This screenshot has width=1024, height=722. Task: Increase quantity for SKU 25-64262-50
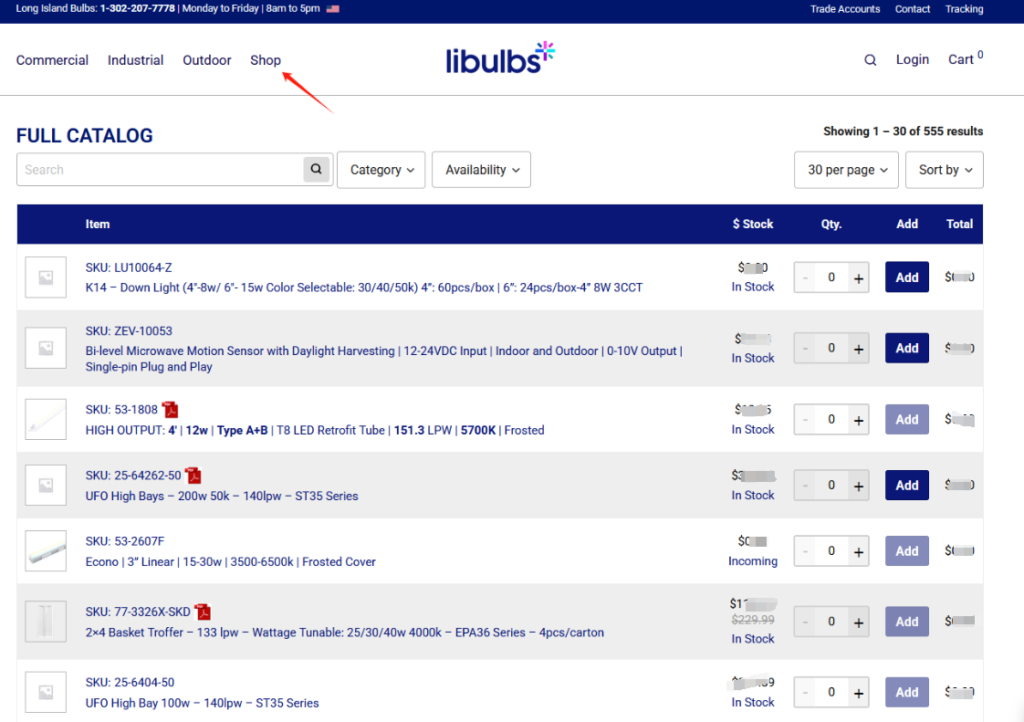point(858,486)
